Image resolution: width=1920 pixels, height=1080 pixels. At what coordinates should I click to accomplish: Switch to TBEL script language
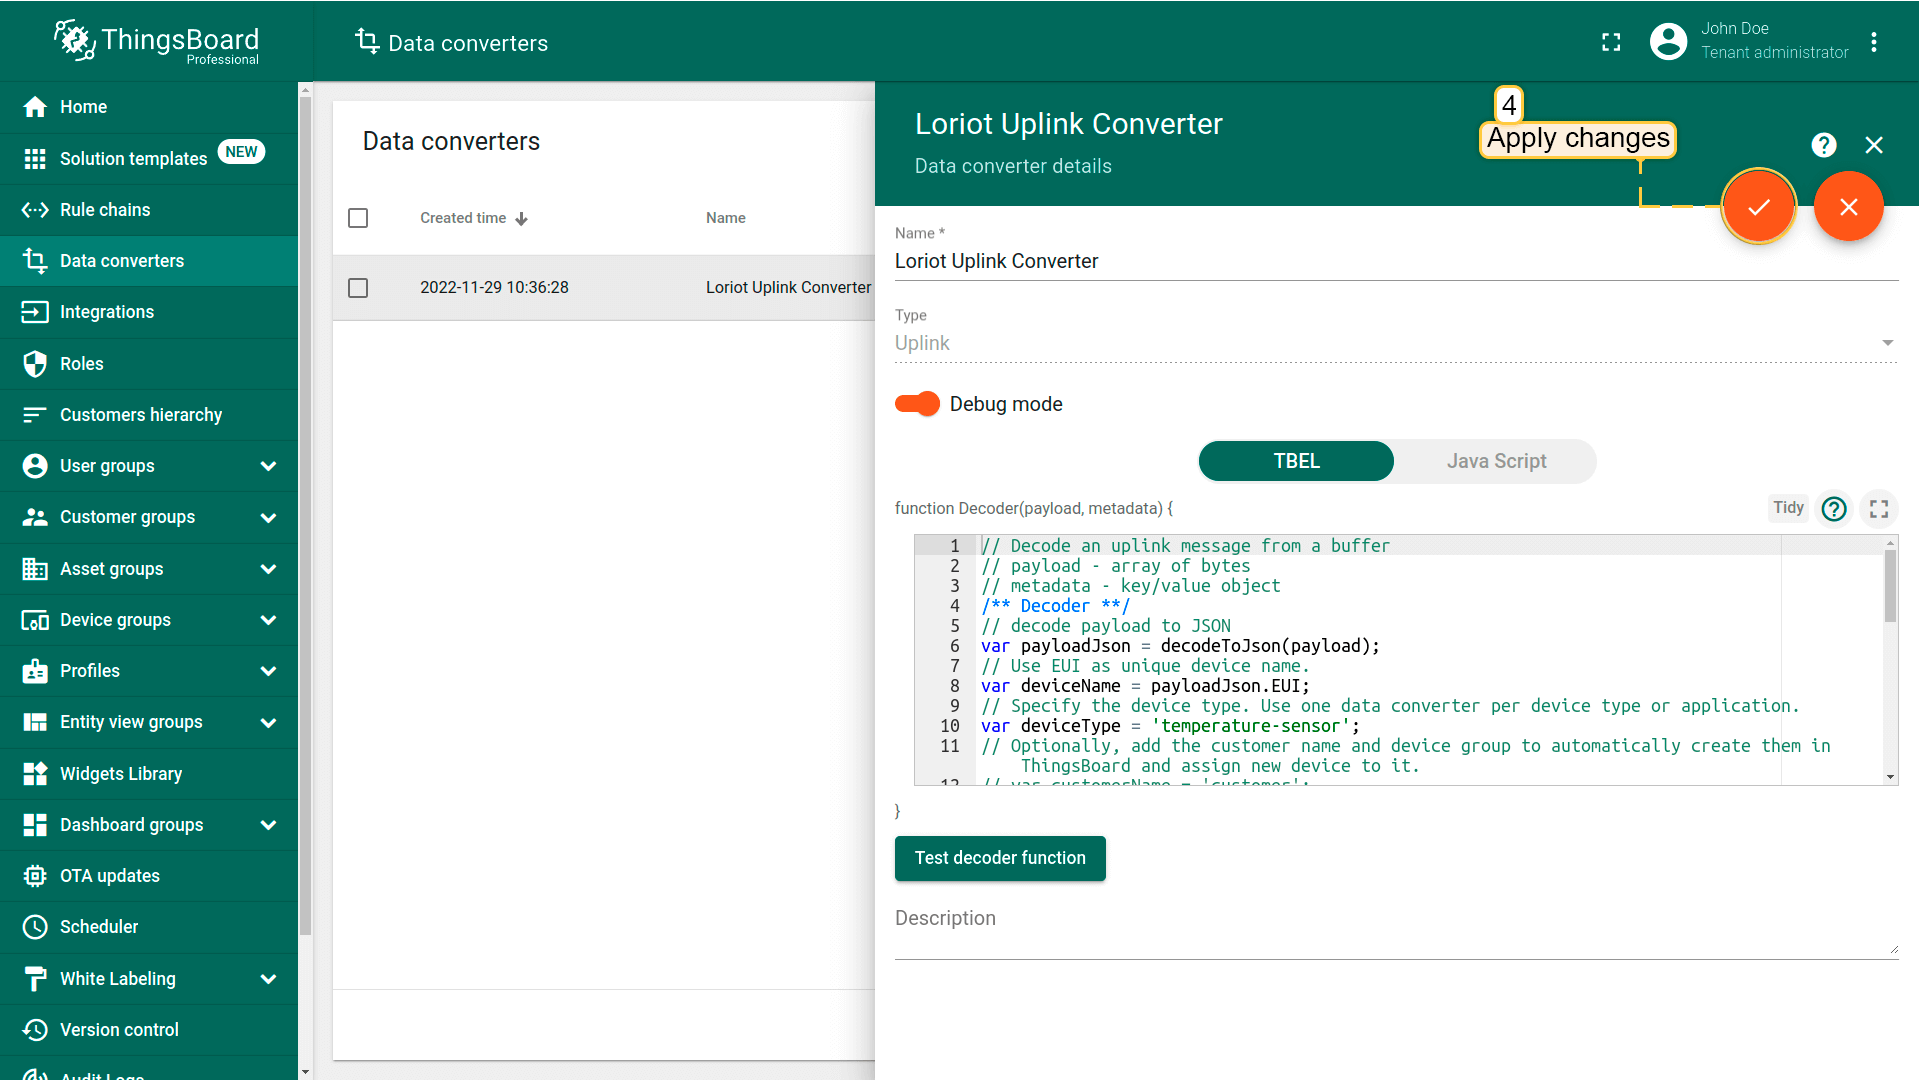point(1296,461)
